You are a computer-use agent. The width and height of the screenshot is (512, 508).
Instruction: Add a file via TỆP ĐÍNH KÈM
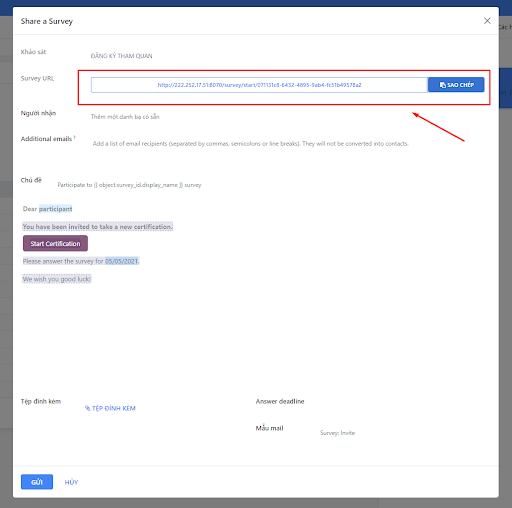point(110,408)
